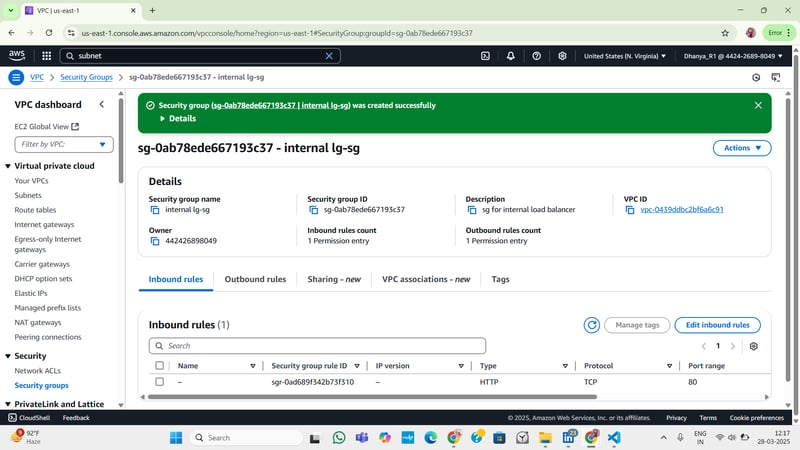The image size is (800, 450).
Task: Click the inbound rules search field
Action: (317, 346)
